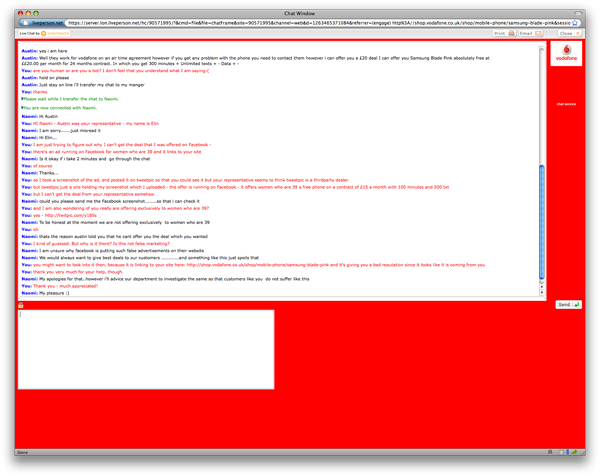Click the 'yes i am here' message from Austin
Image resolution: width=600 pixels, height=476 pixels.
tap(44, 51)
